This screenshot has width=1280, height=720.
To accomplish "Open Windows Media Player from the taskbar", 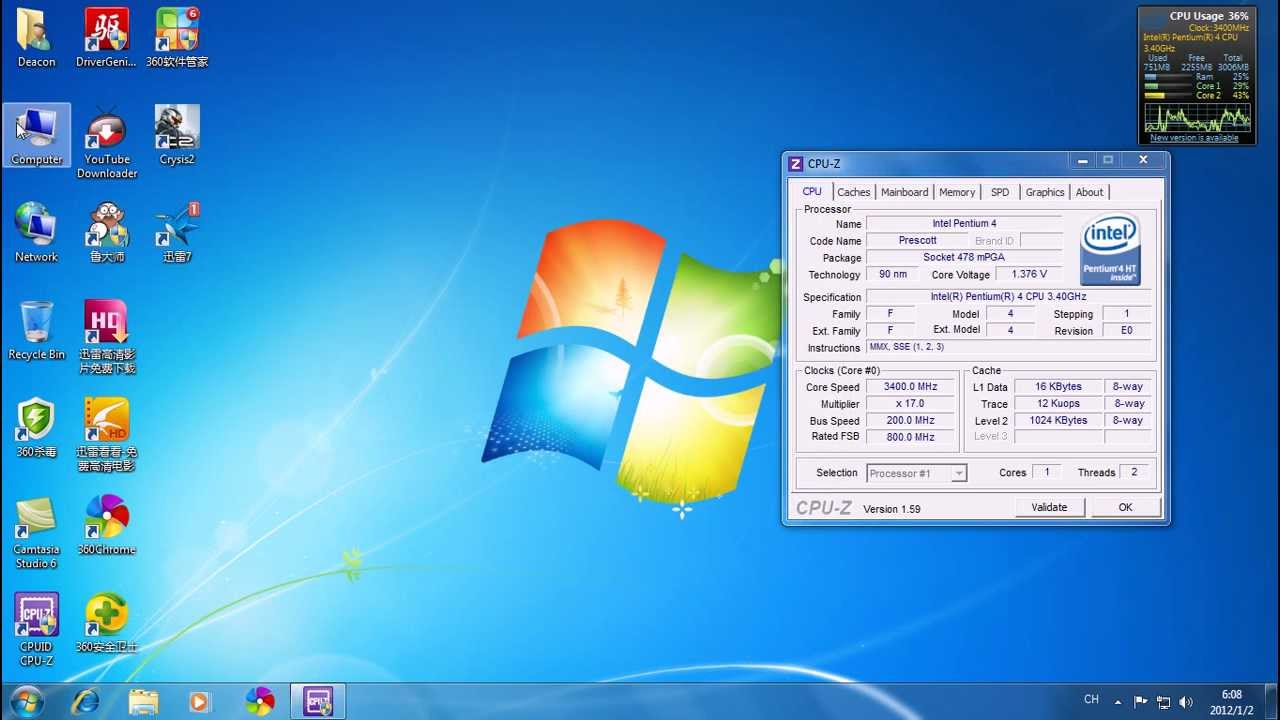I will (x=201, y=701).
